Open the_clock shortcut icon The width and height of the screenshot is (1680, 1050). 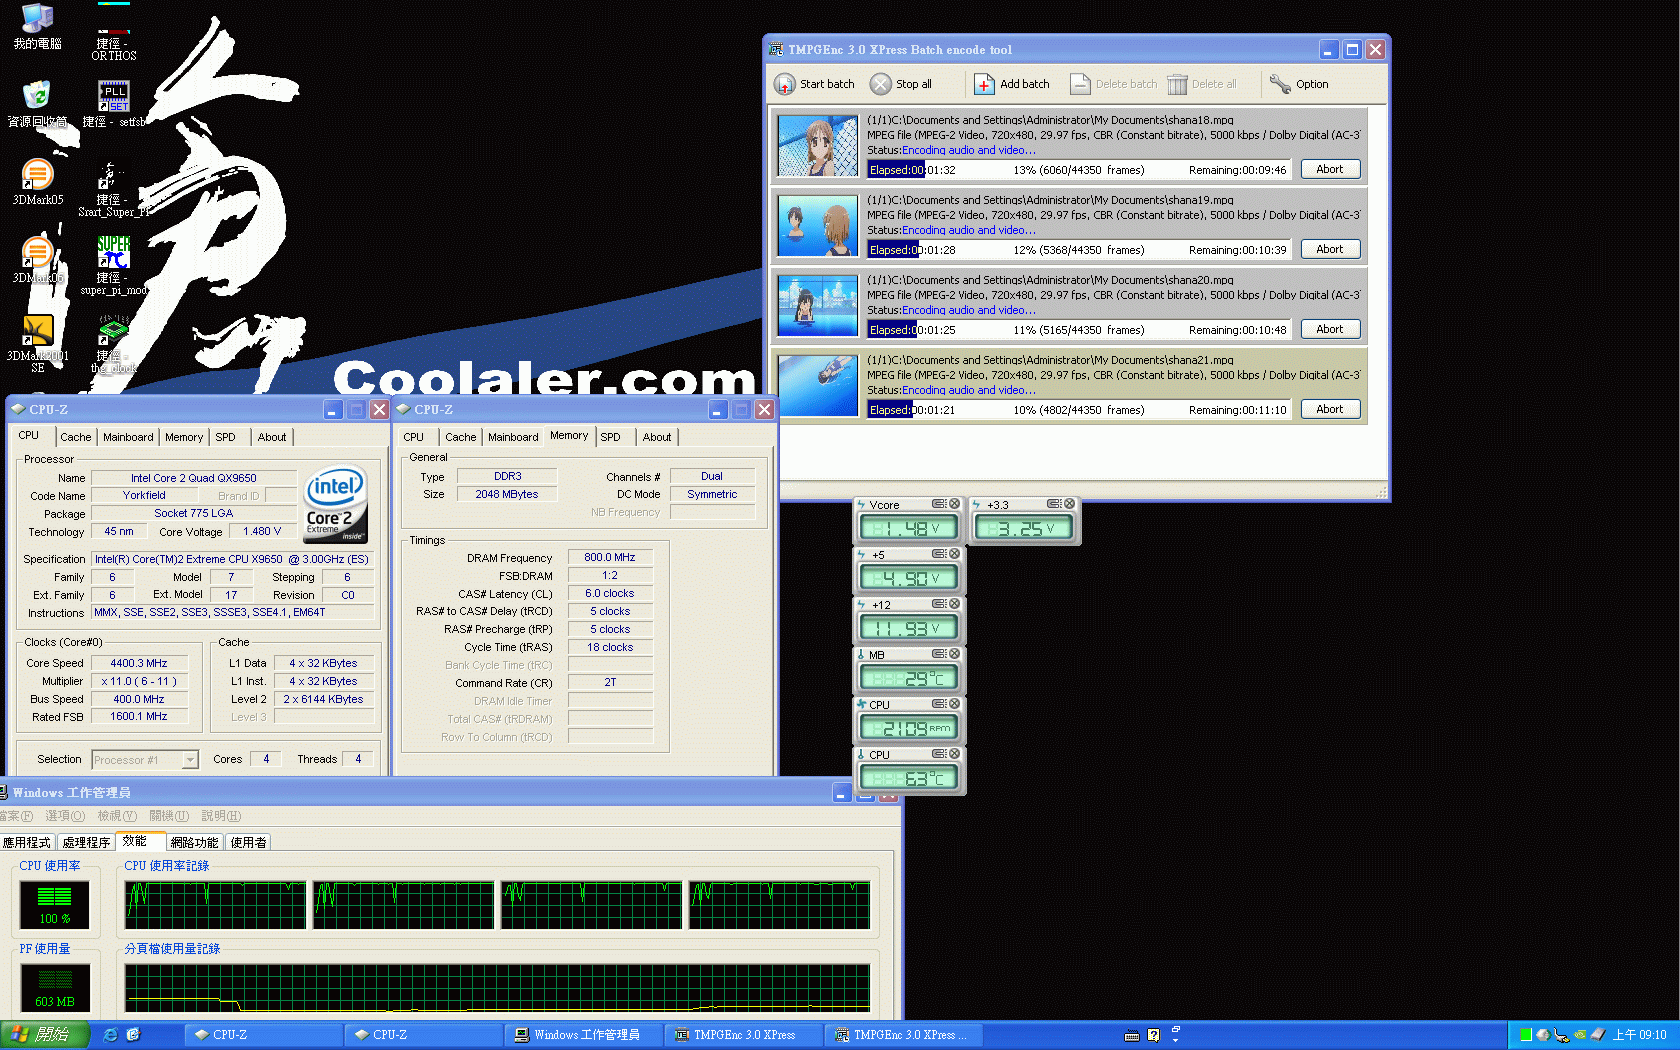114,344
